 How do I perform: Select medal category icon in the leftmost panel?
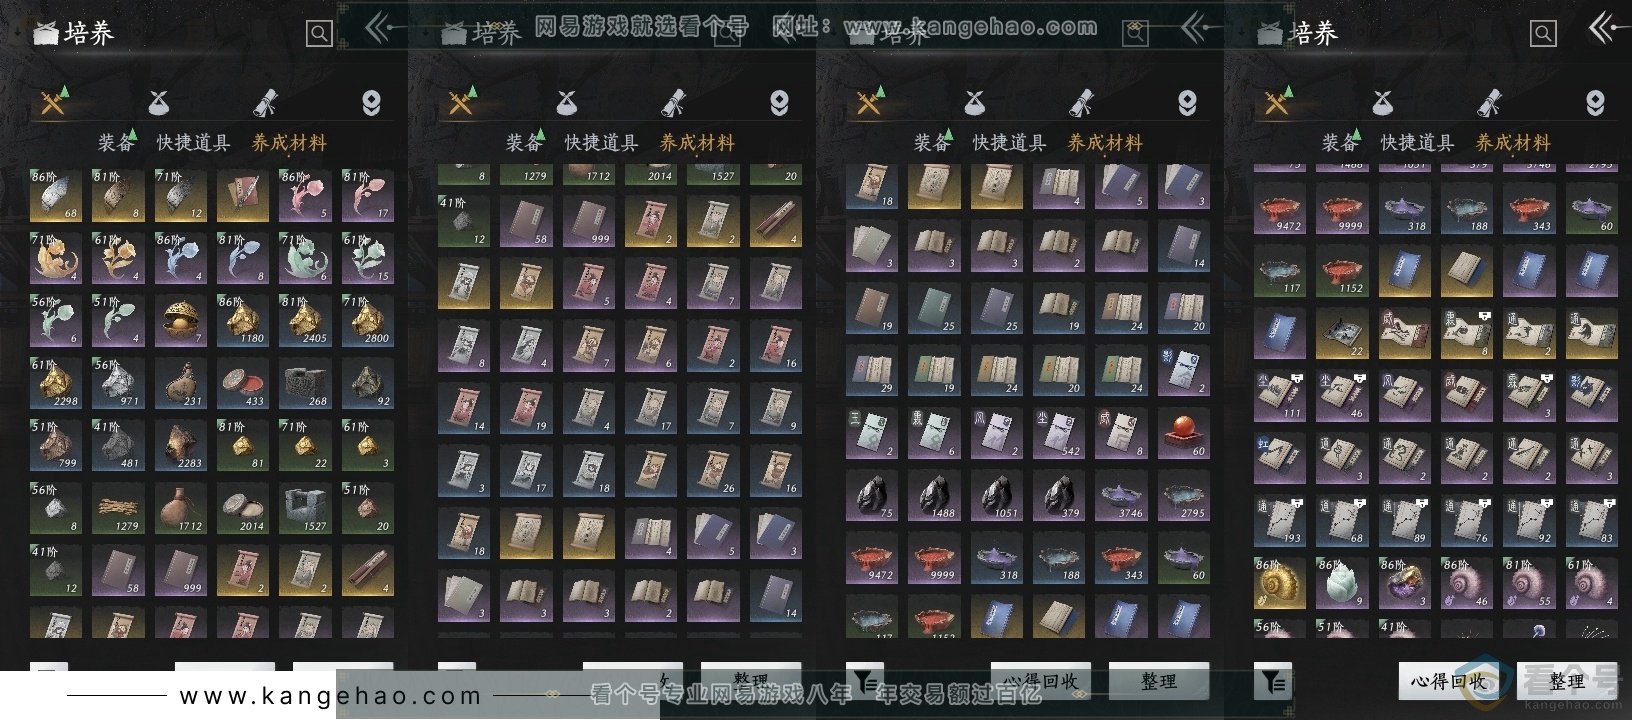click(x=371, y=102)
